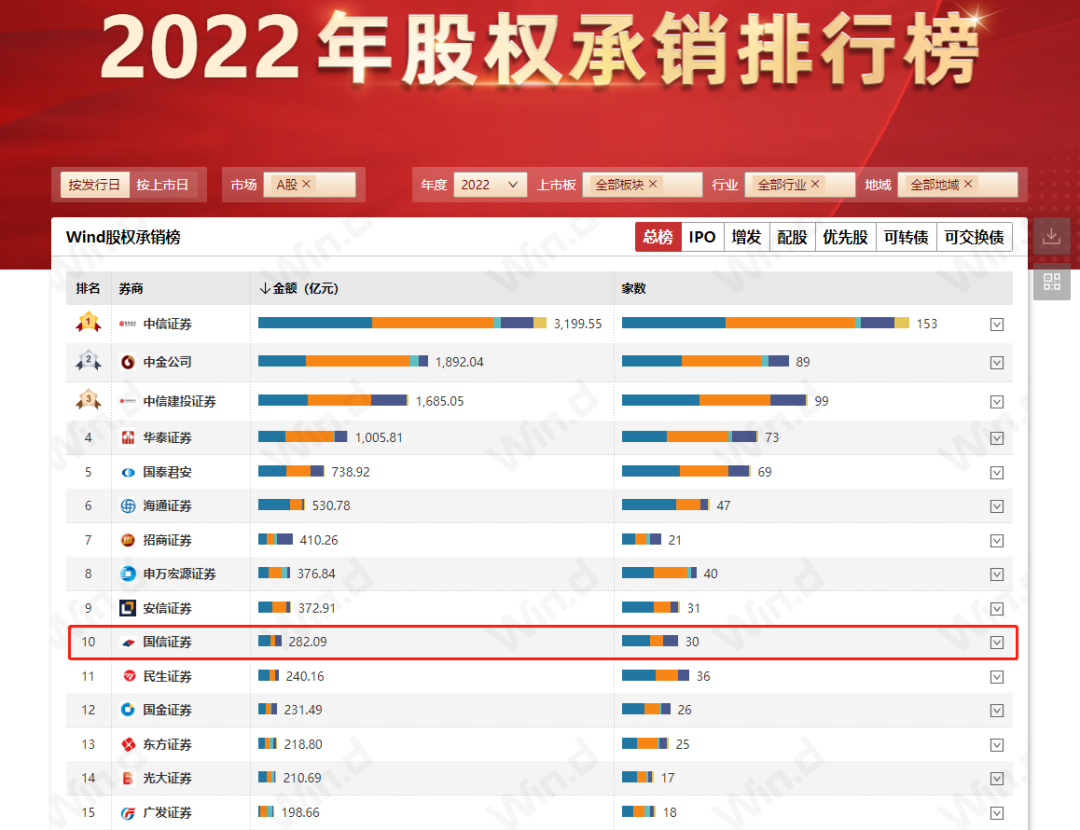
Task: Click the 民生证券 logo icon
Action: pyautogui.click(x=129, y=676)
